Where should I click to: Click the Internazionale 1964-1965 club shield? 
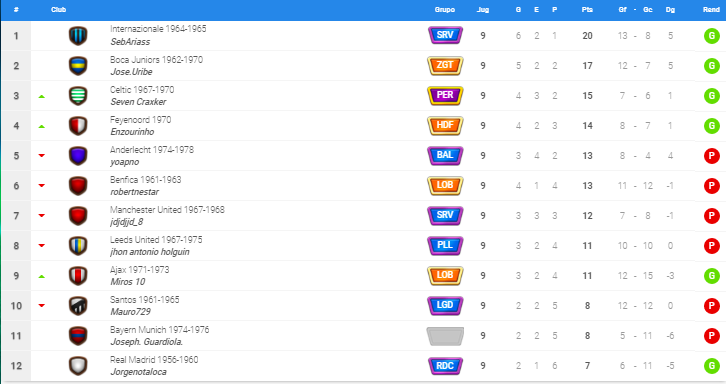[78, 36]
